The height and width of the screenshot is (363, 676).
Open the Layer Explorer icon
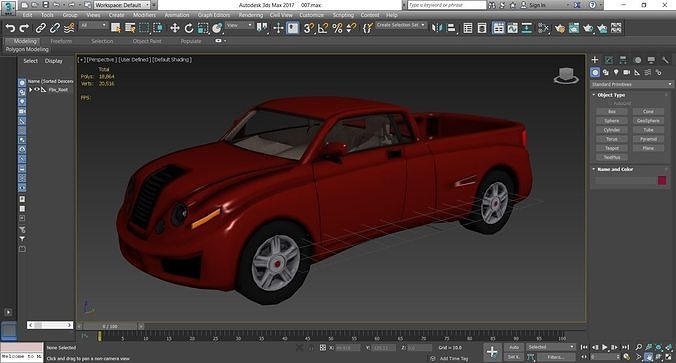[x=482, y=28]
